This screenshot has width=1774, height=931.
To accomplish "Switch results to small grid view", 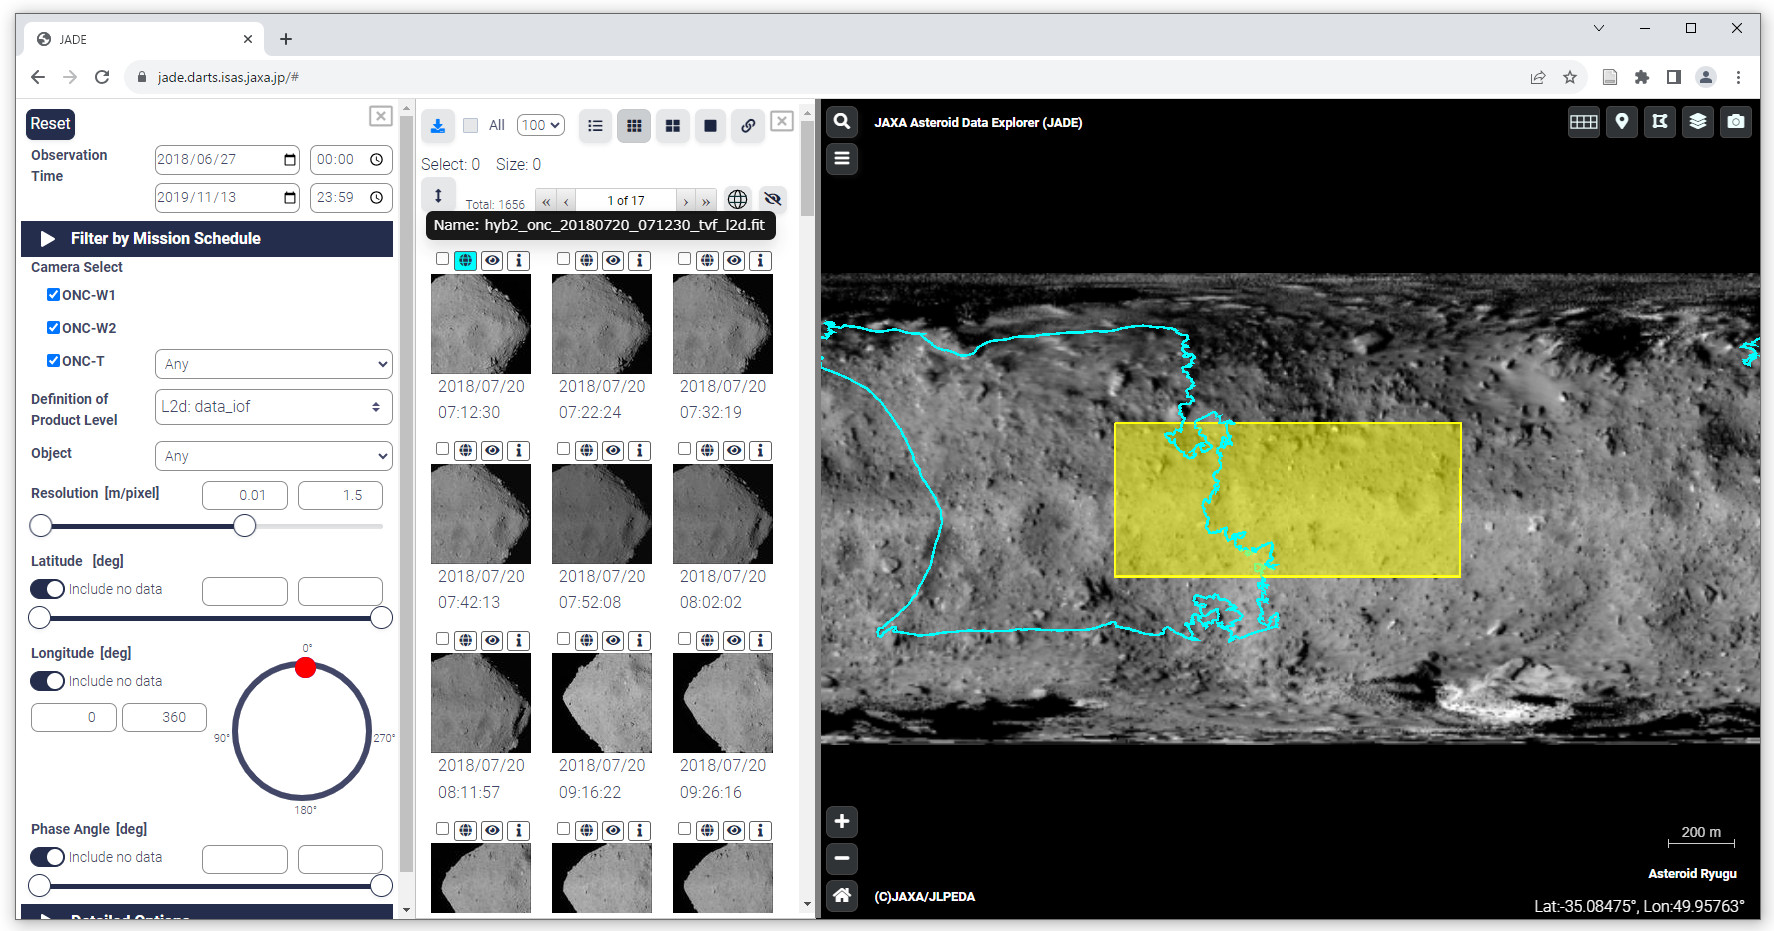I will [634, 126].
